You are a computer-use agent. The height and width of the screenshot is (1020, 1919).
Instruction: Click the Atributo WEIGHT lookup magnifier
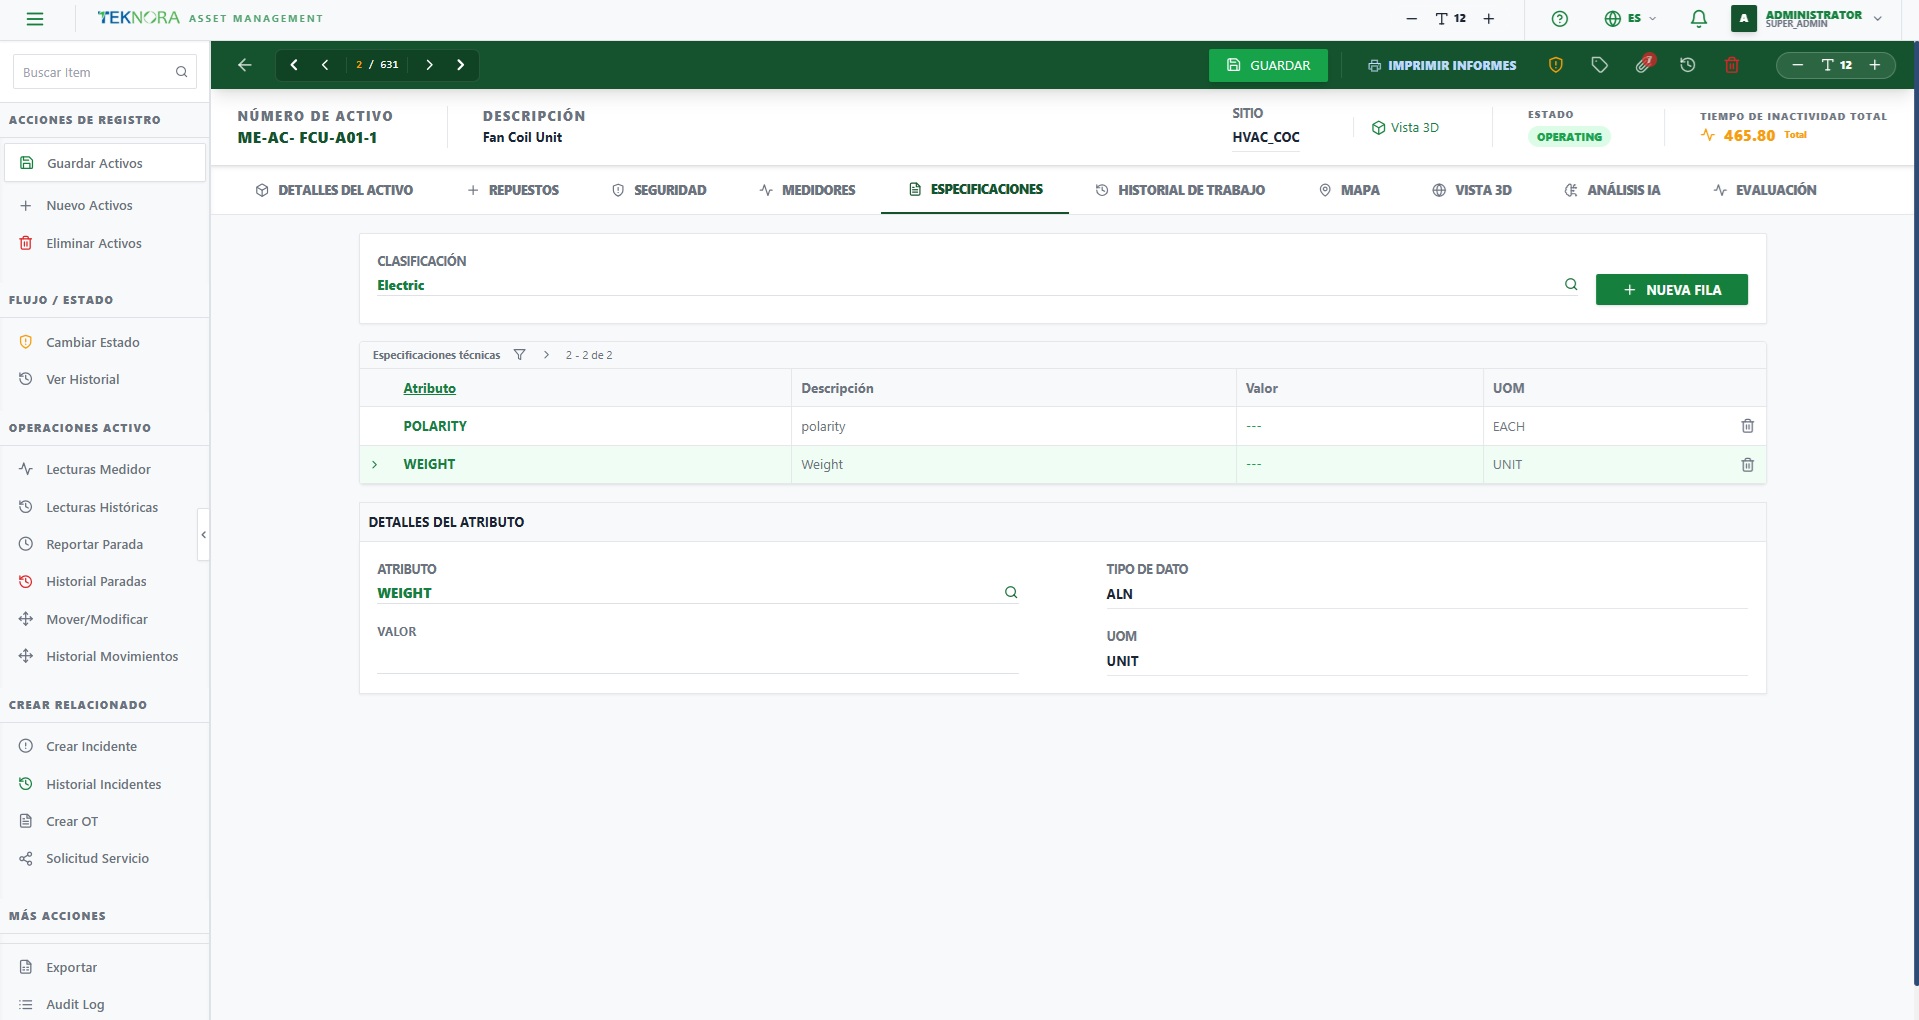[x=1011, y=592]
